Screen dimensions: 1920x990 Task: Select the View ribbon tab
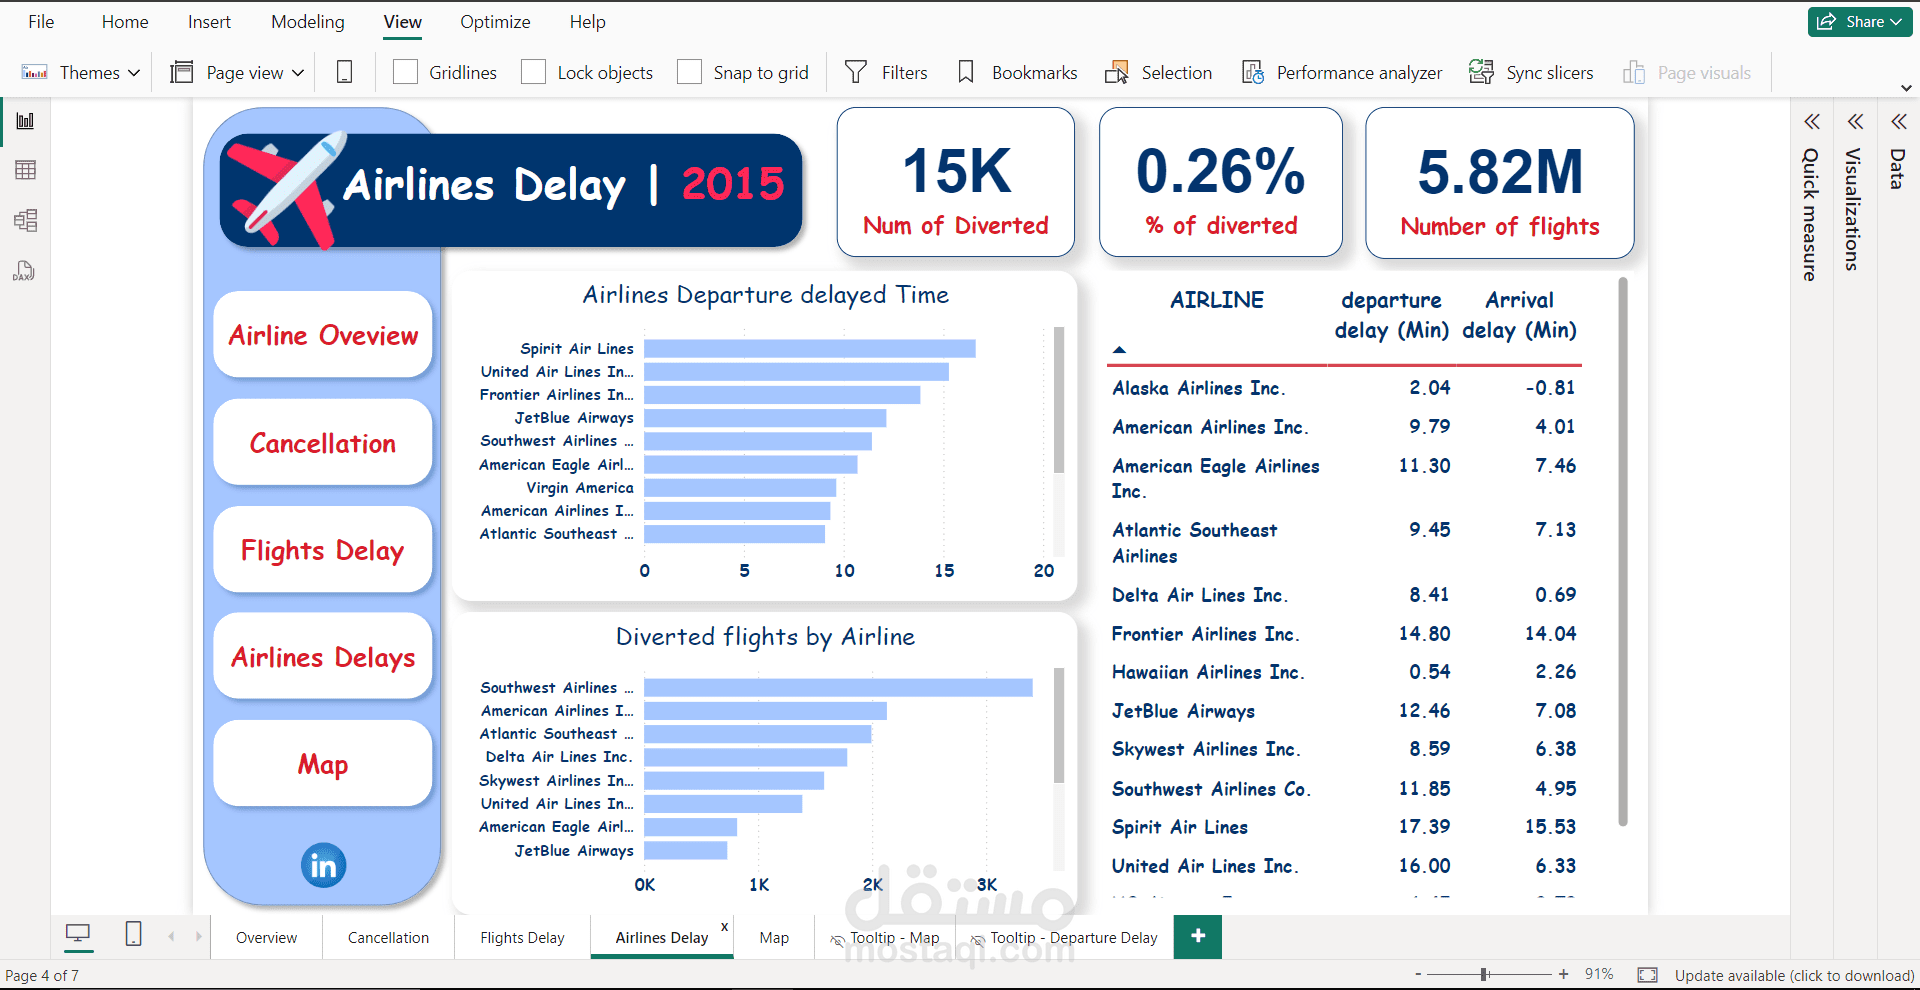click(403, 22)
